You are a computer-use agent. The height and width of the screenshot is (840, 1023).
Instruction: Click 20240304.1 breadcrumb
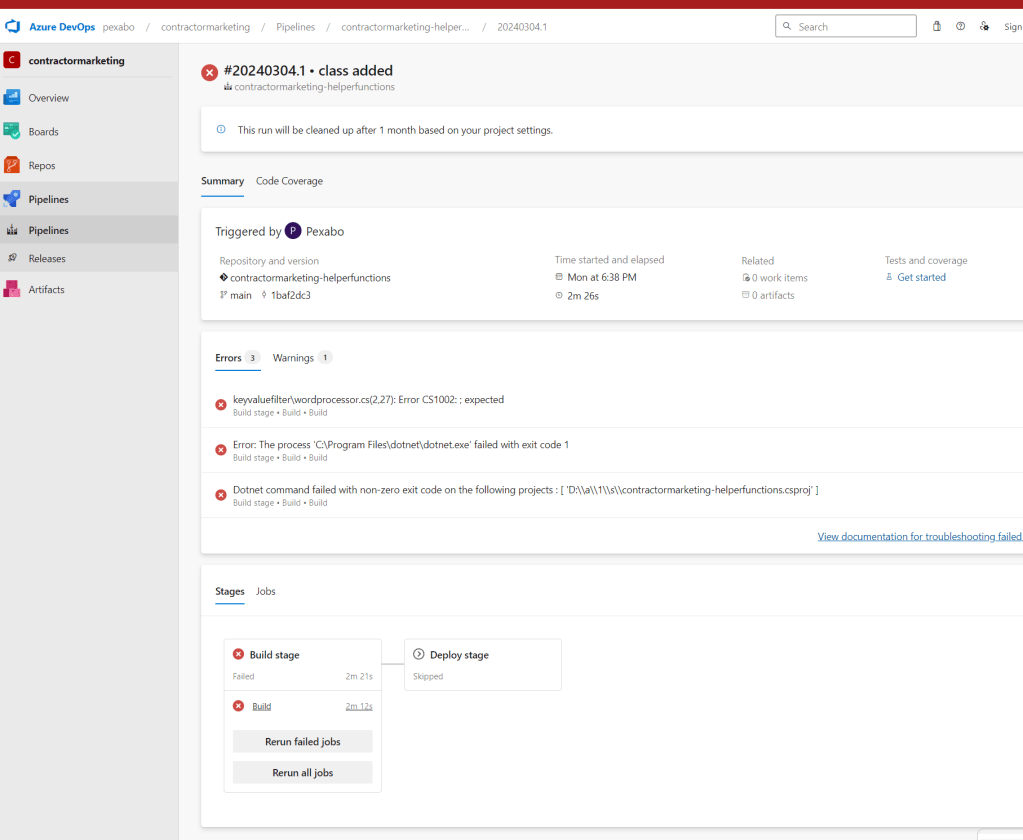click(x=522, y=27)
